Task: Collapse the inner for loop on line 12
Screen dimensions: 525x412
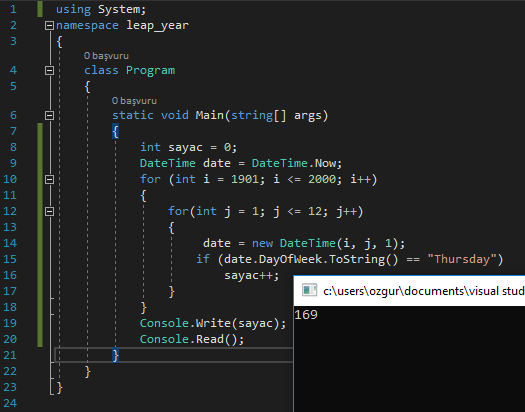Action: point(49,212)
